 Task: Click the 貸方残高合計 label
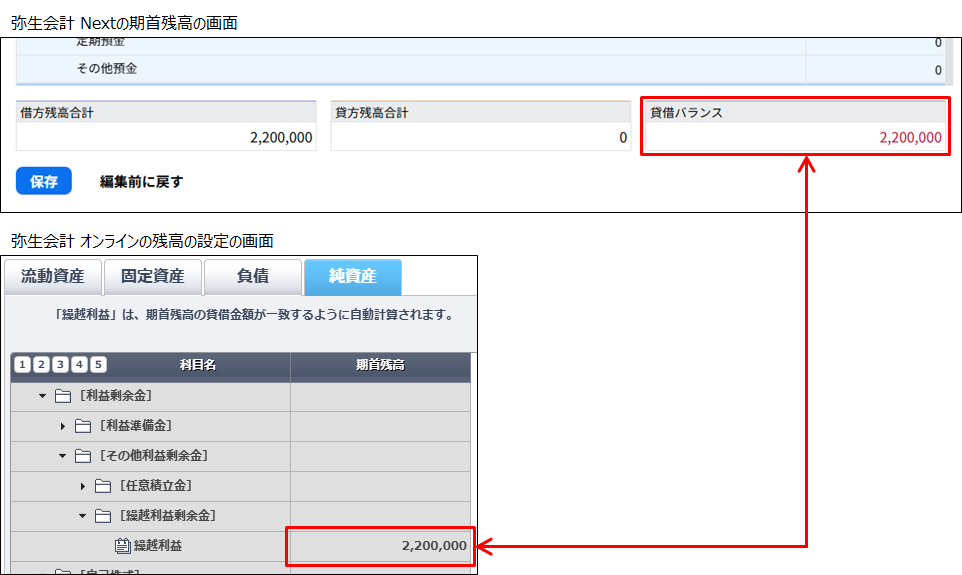(371, 113)
